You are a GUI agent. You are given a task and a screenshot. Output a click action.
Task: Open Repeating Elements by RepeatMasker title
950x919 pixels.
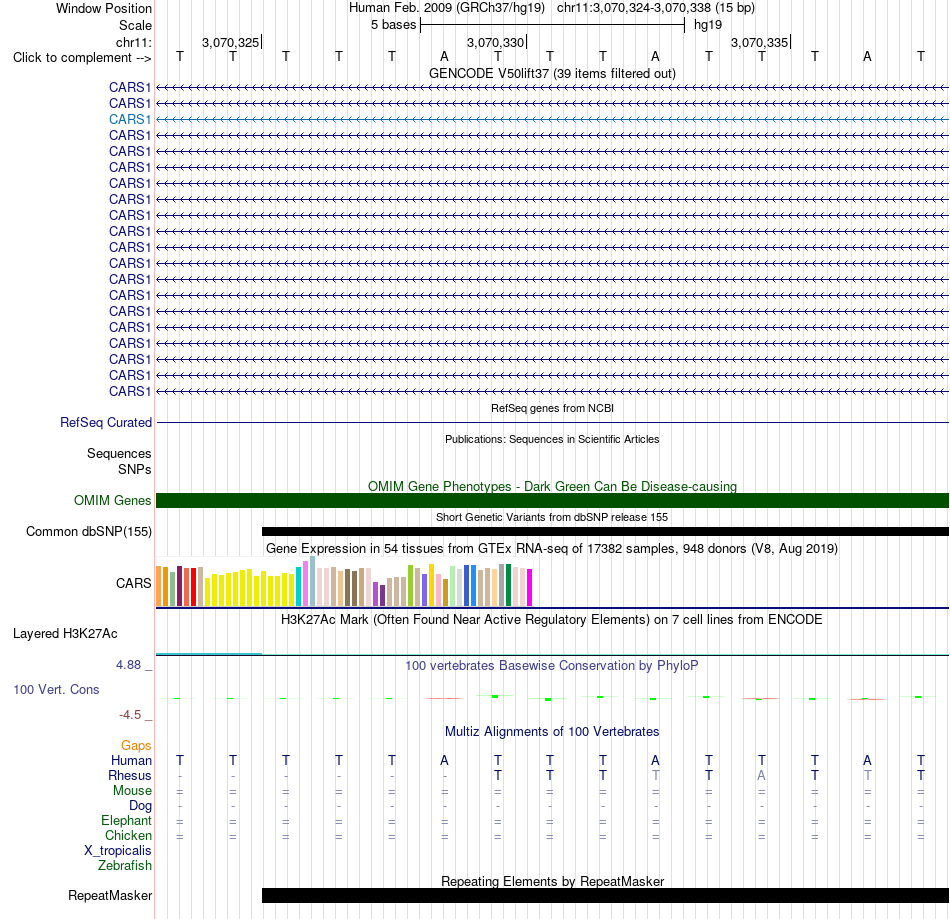[x=552, y=881]
